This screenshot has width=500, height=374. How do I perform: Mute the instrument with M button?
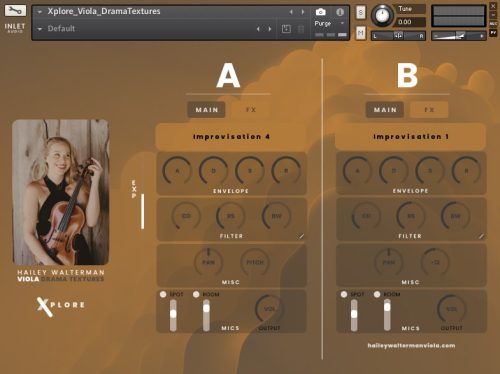click(x=360, y=33)
